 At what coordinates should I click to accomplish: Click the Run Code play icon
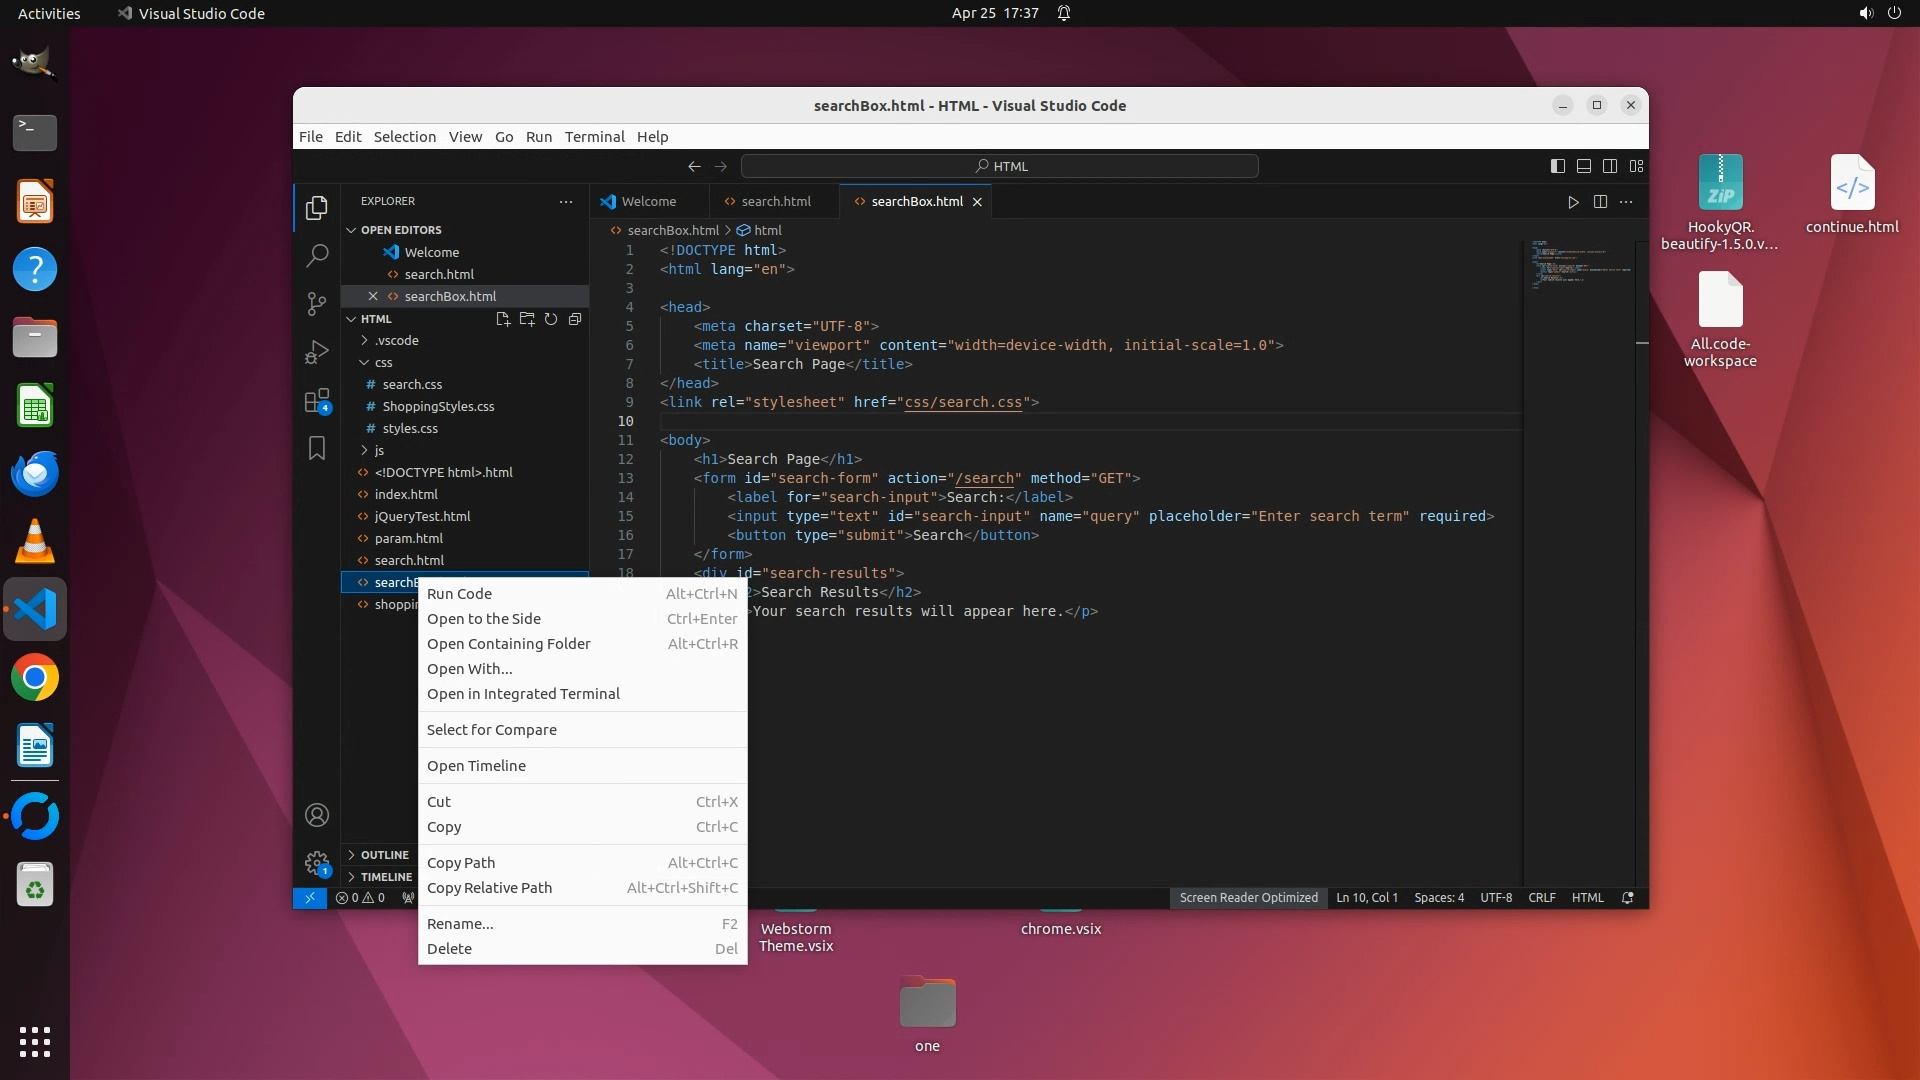[x=1573, y=202]
